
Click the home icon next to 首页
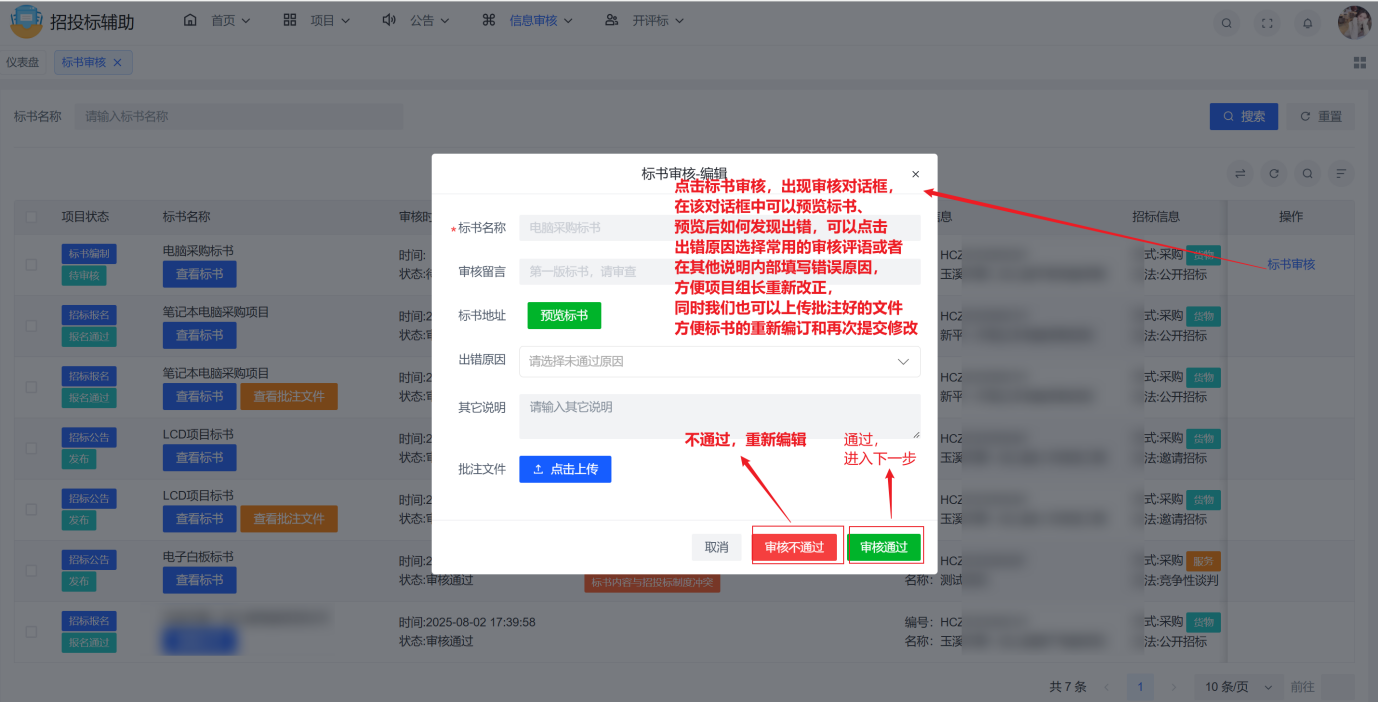pos(189,18)
